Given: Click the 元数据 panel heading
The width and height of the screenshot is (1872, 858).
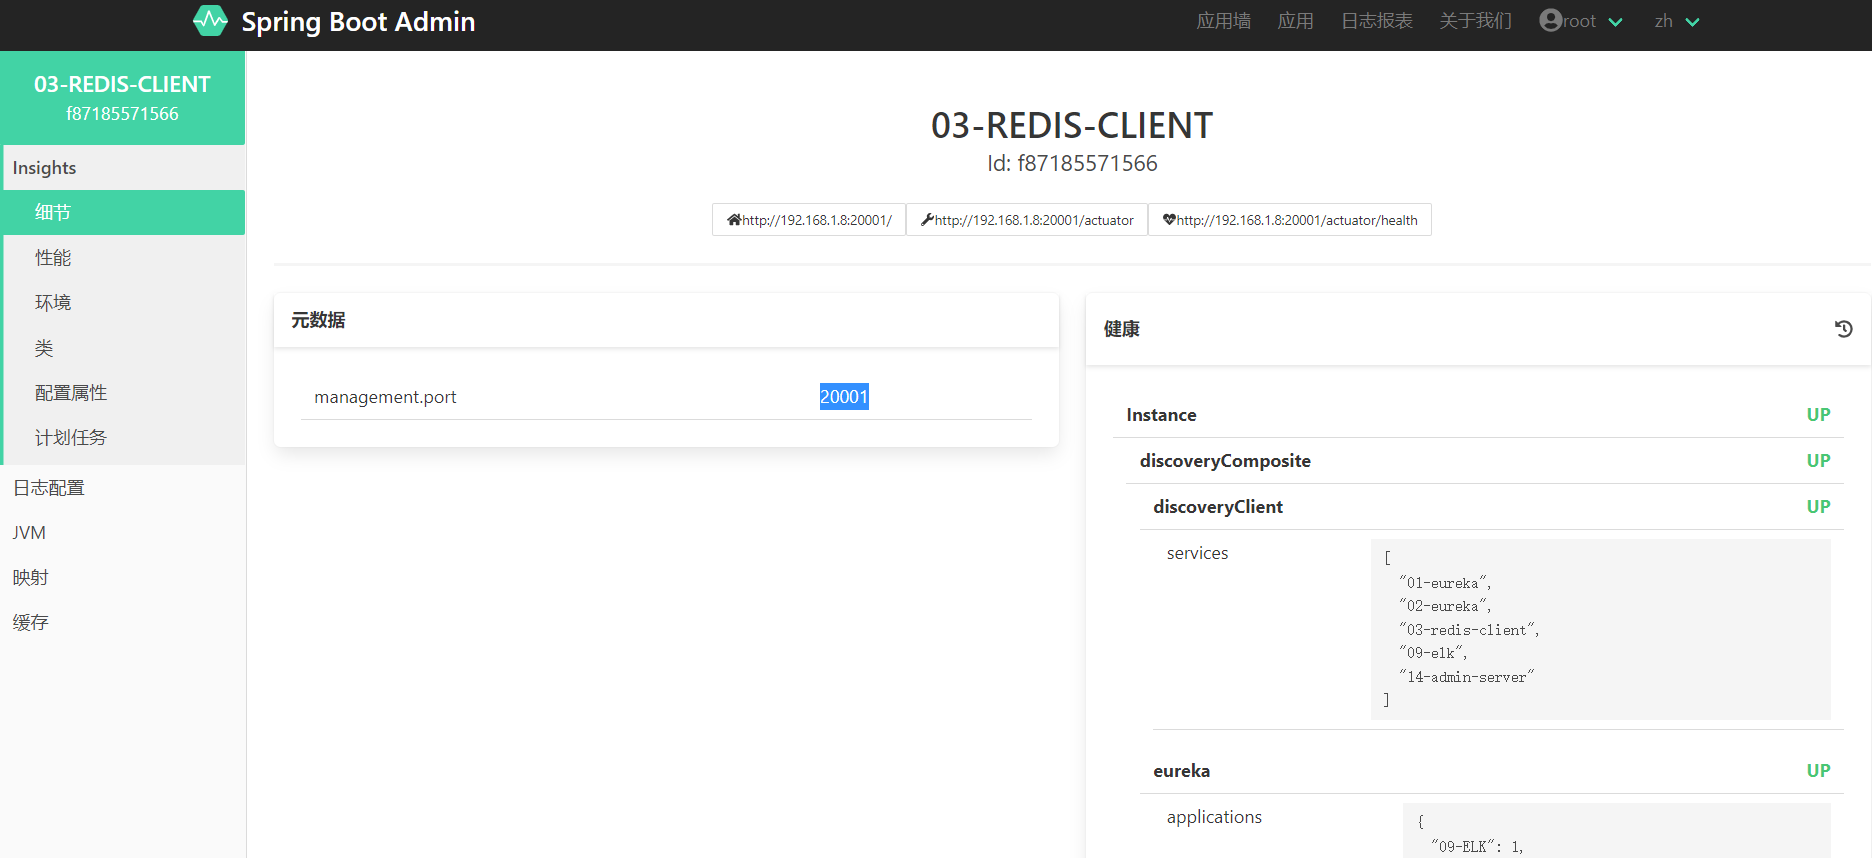Looking at the screenshot, I should 318,320.
